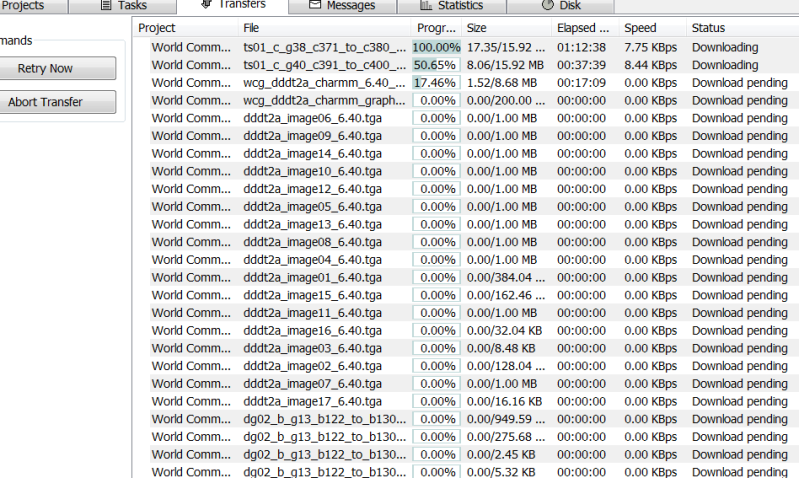
Task: Switch to the Projects tab
Action: pos(24,5)
